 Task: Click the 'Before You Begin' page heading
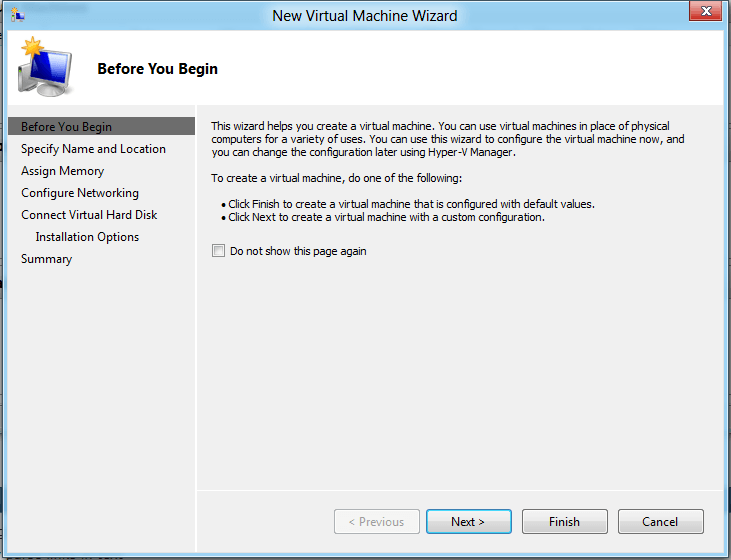[x=157, y=69]
